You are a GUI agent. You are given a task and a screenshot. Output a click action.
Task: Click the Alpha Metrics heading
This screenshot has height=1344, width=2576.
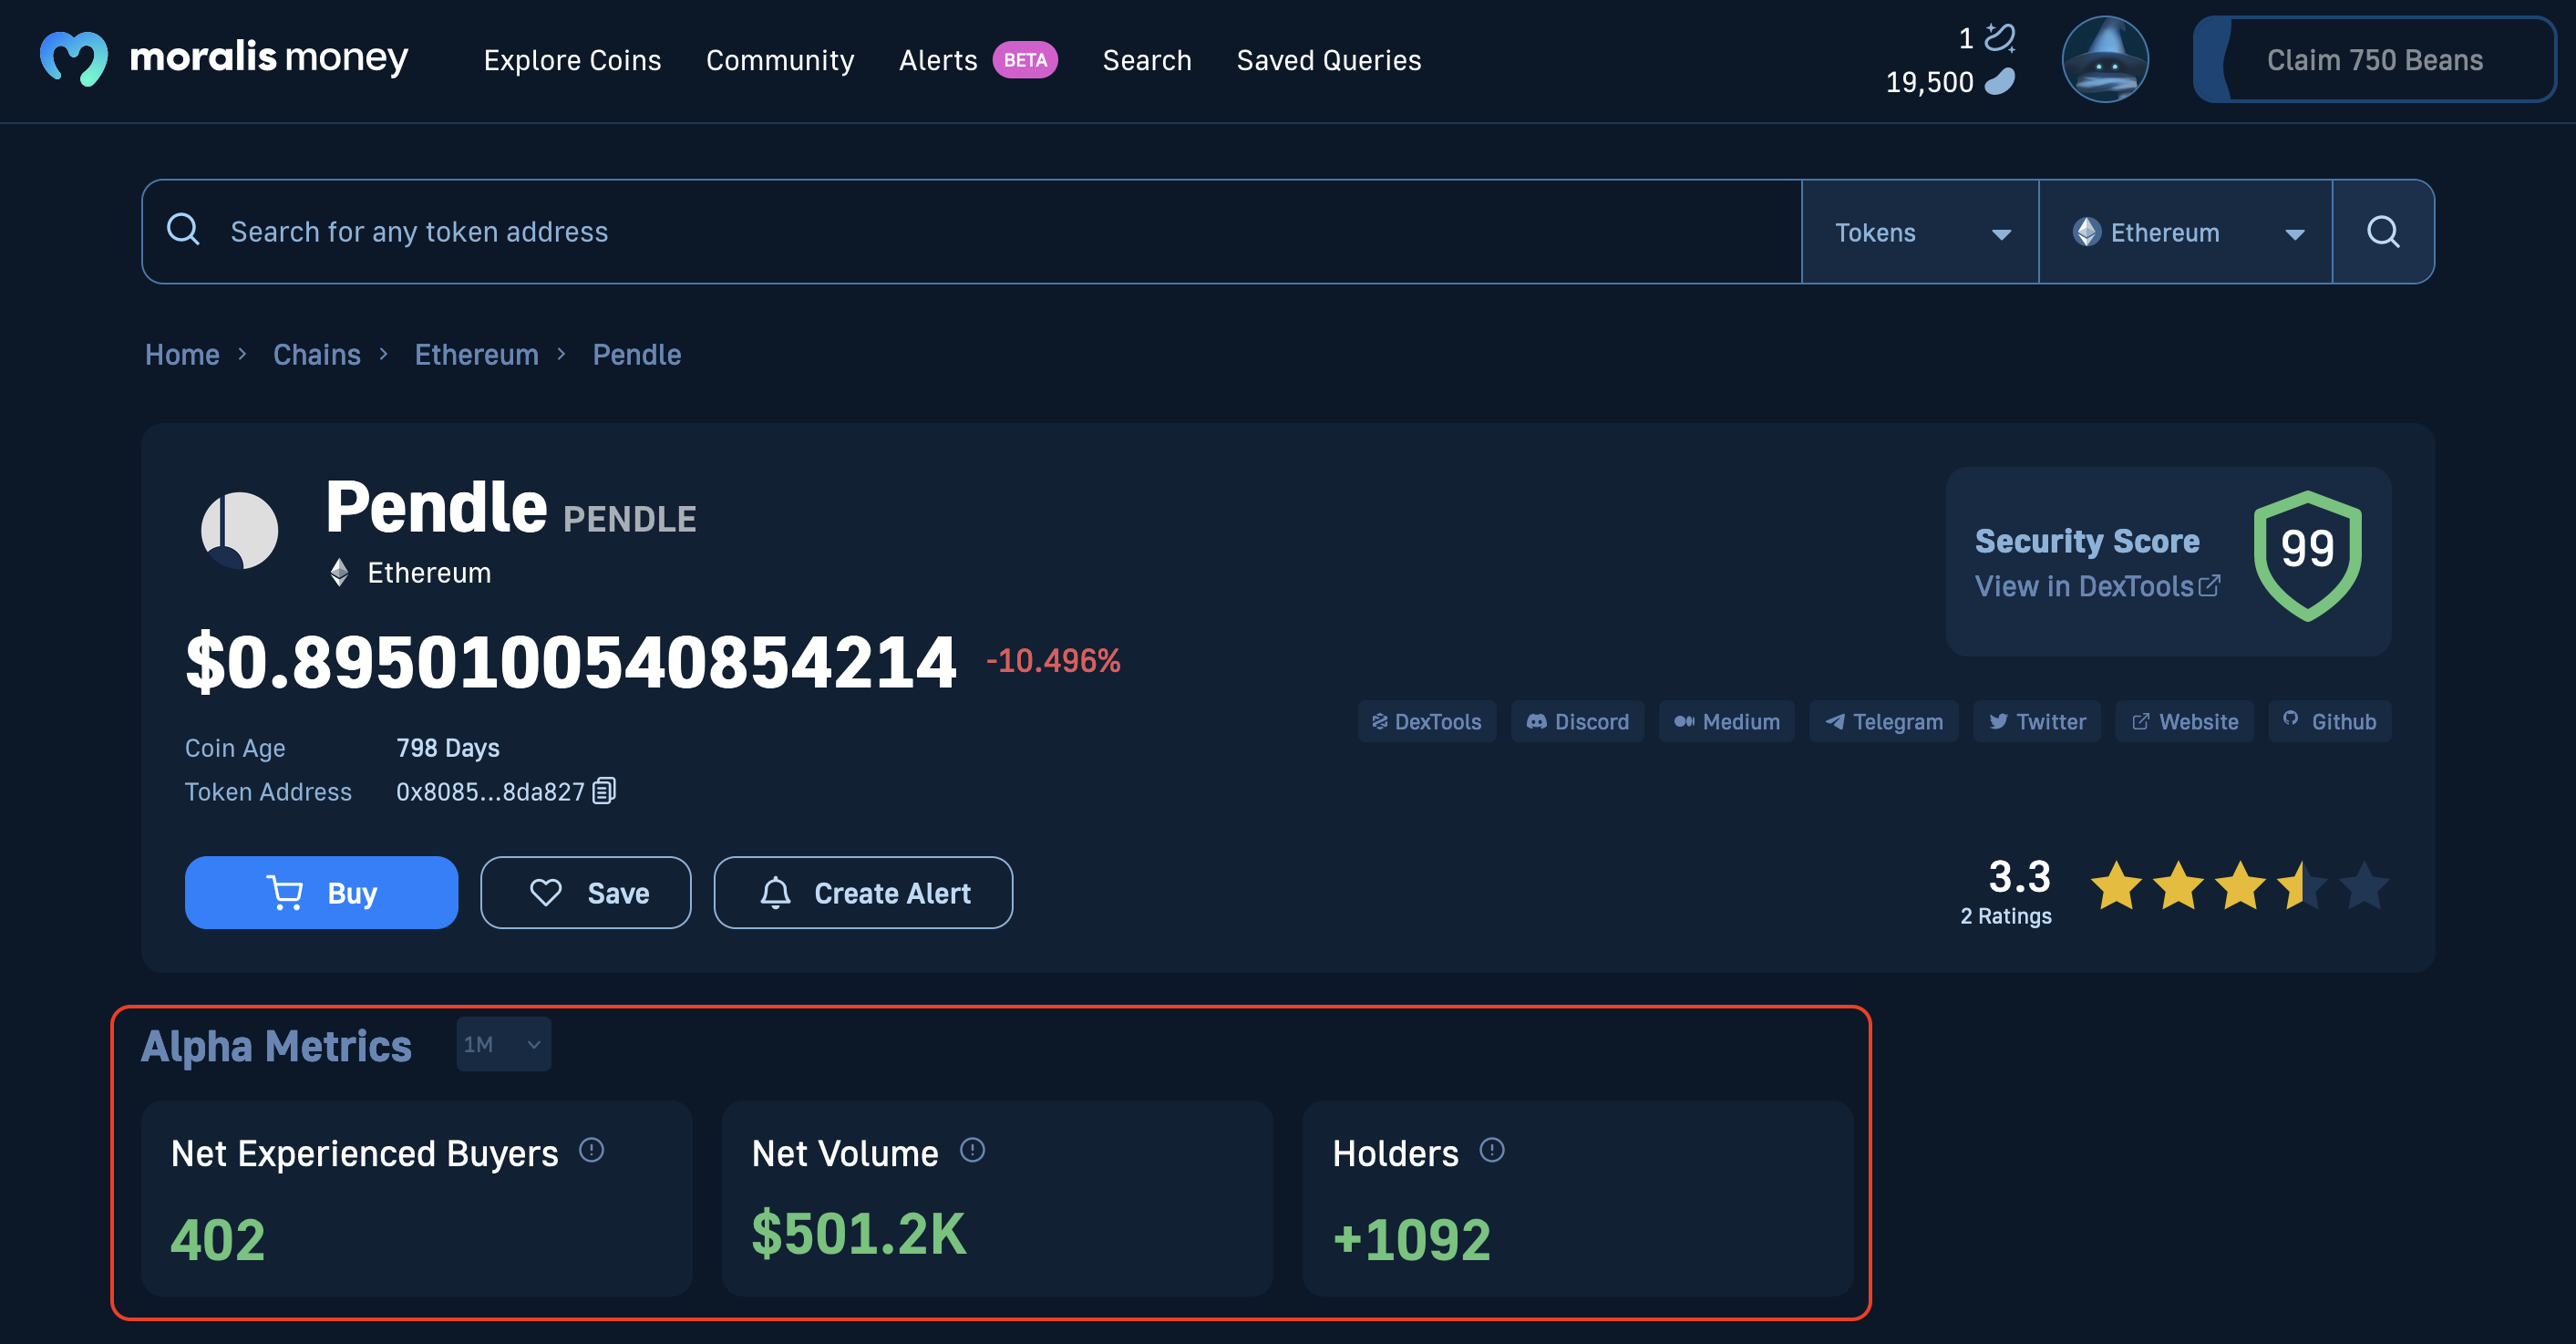click(x=276, y=1046)
